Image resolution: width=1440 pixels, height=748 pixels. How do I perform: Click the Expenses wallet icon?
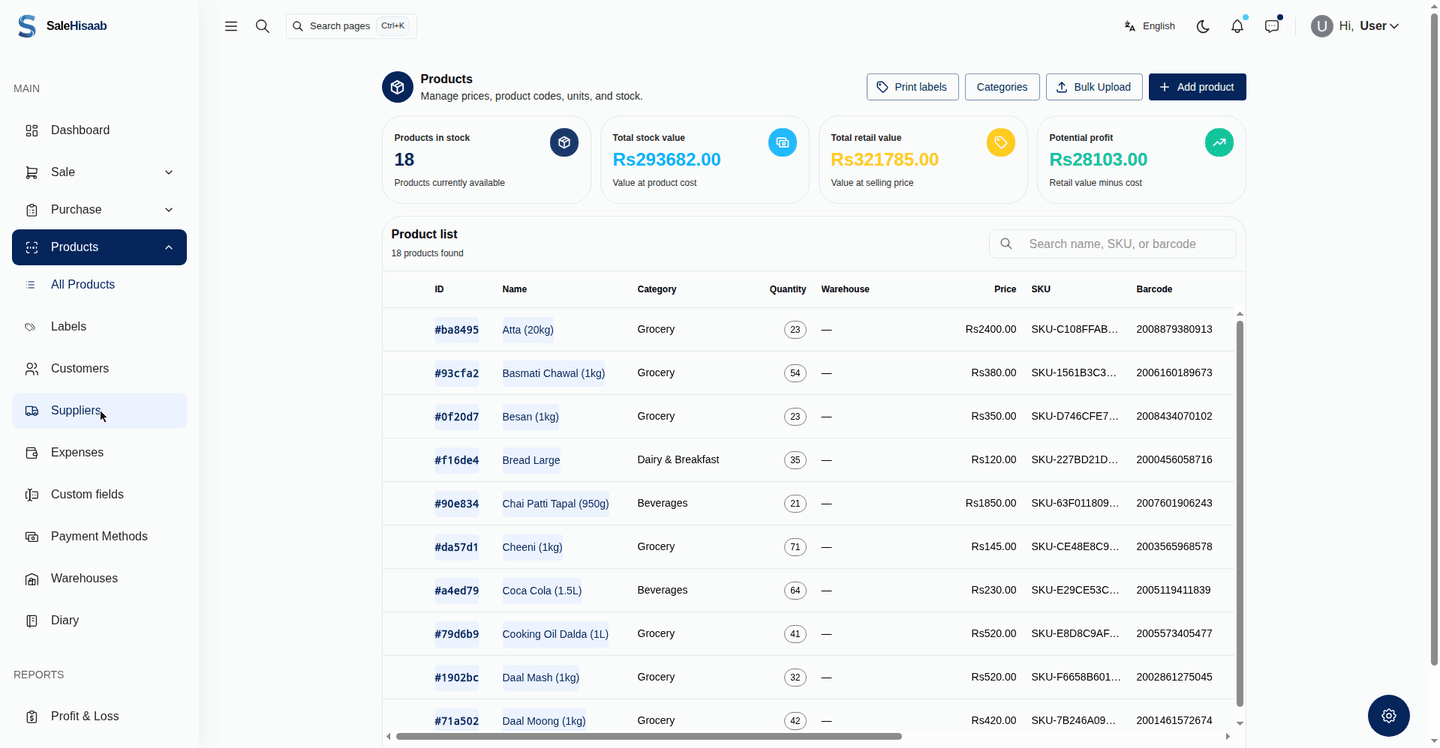coord(32,453)
